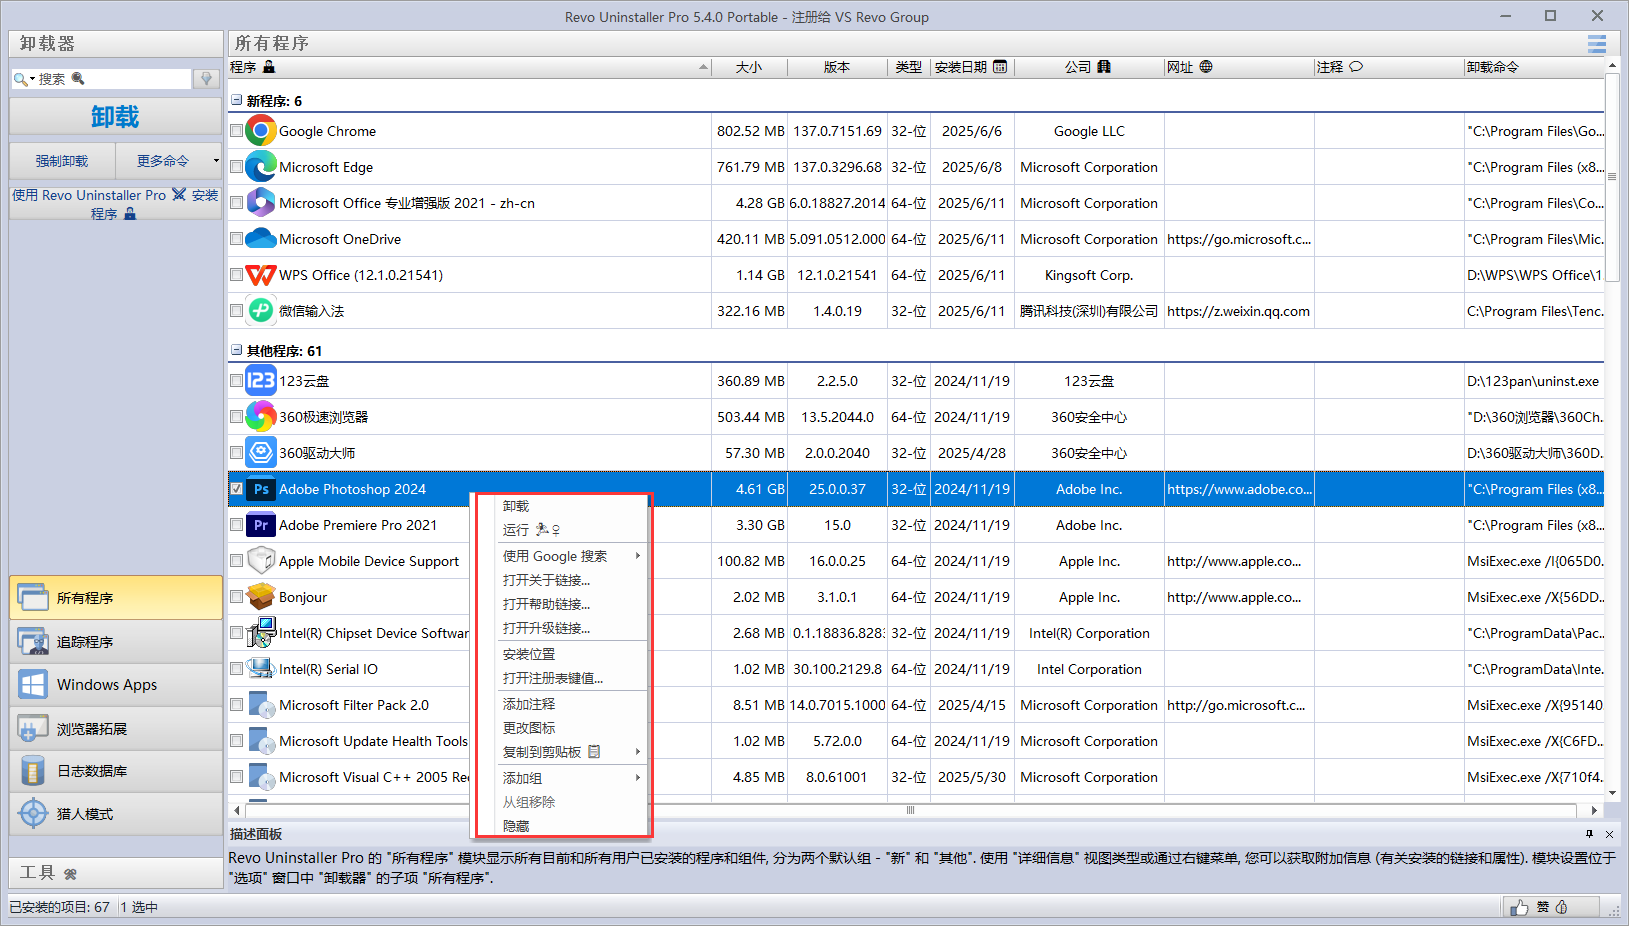Choose 安装位置 in context menu
The height and width of the screenshot is (926, 1629).
click(529, 654)
